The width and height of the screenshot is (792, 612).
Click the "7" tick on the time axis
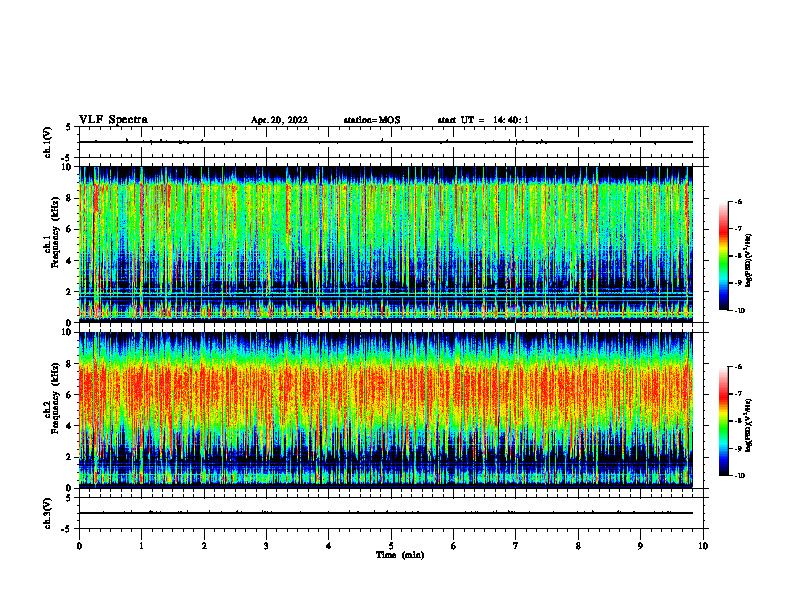point(516,546)
